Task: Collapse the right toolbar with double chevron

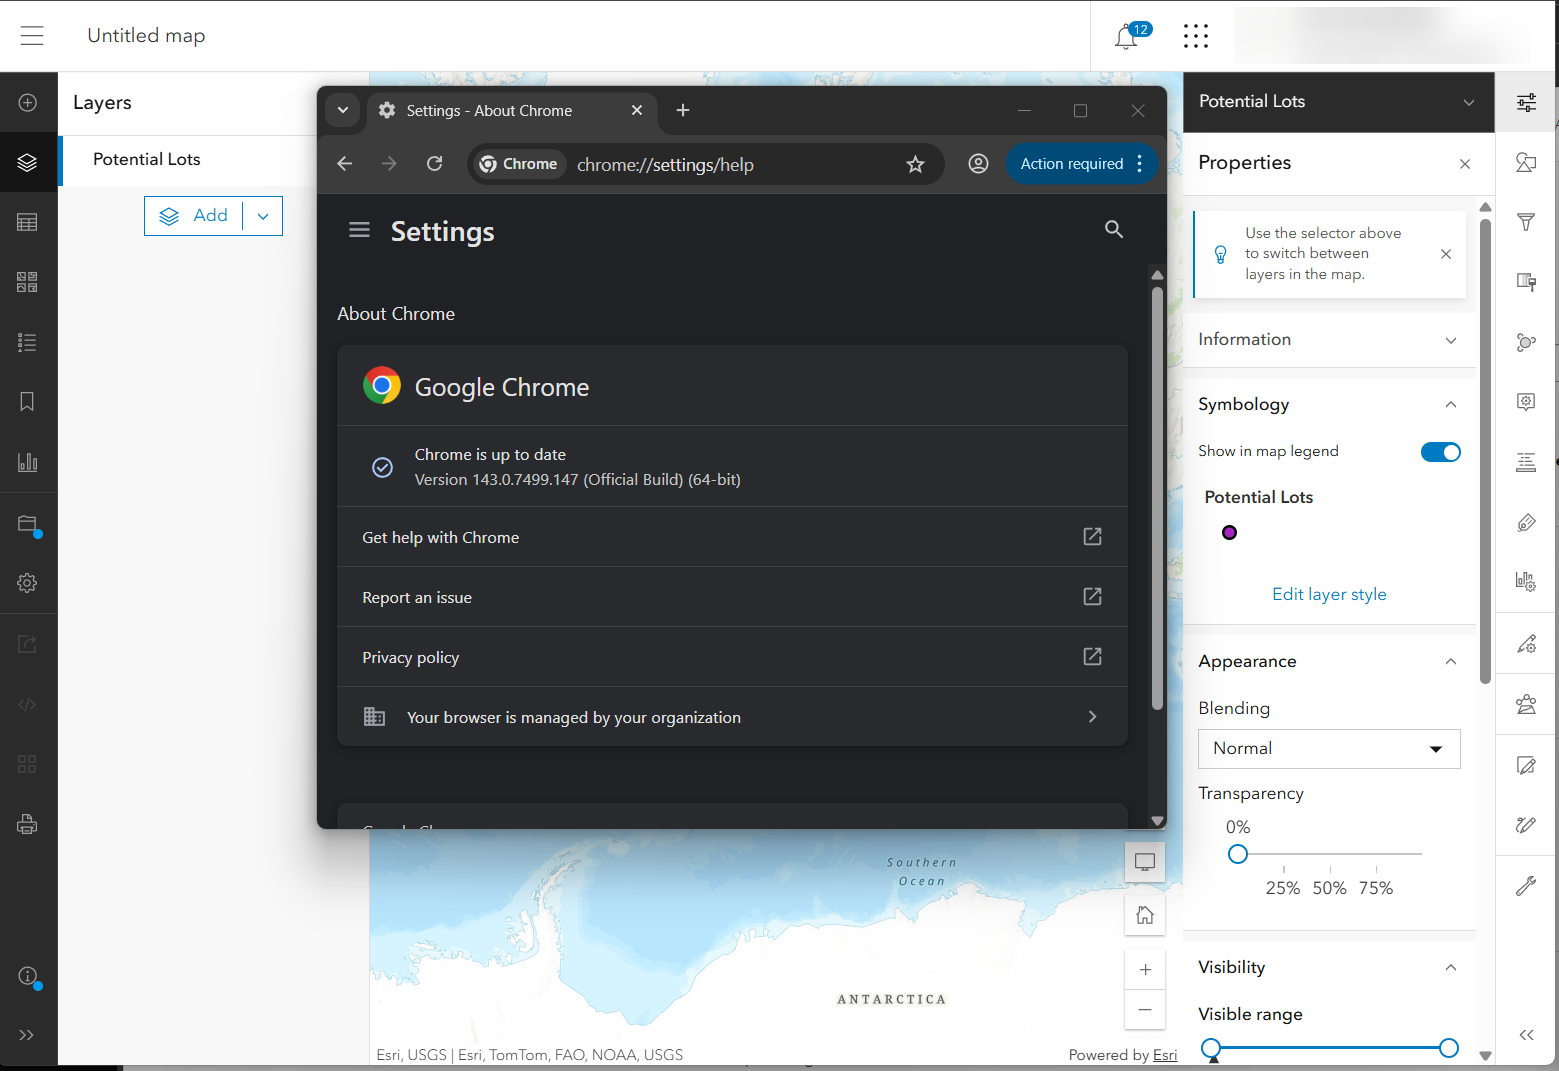Action: (1526, 1035)
